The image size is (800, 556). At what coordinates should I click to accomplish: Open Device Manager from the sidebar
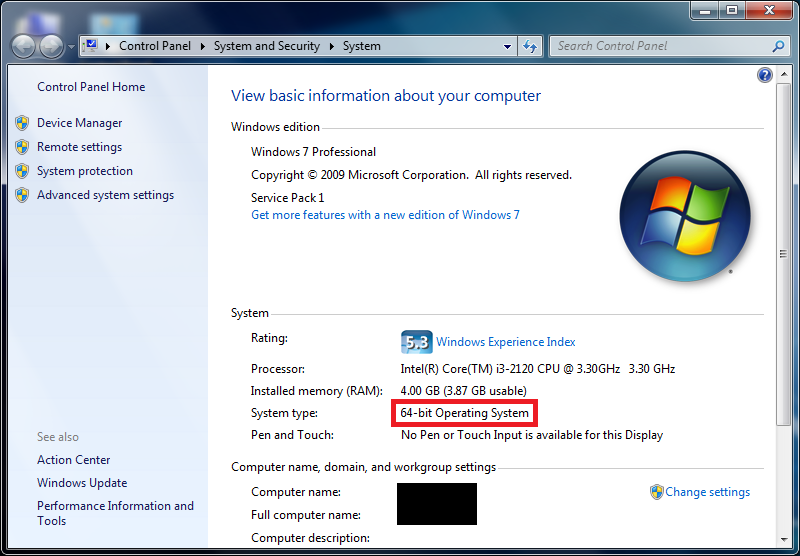click(80, 123)
